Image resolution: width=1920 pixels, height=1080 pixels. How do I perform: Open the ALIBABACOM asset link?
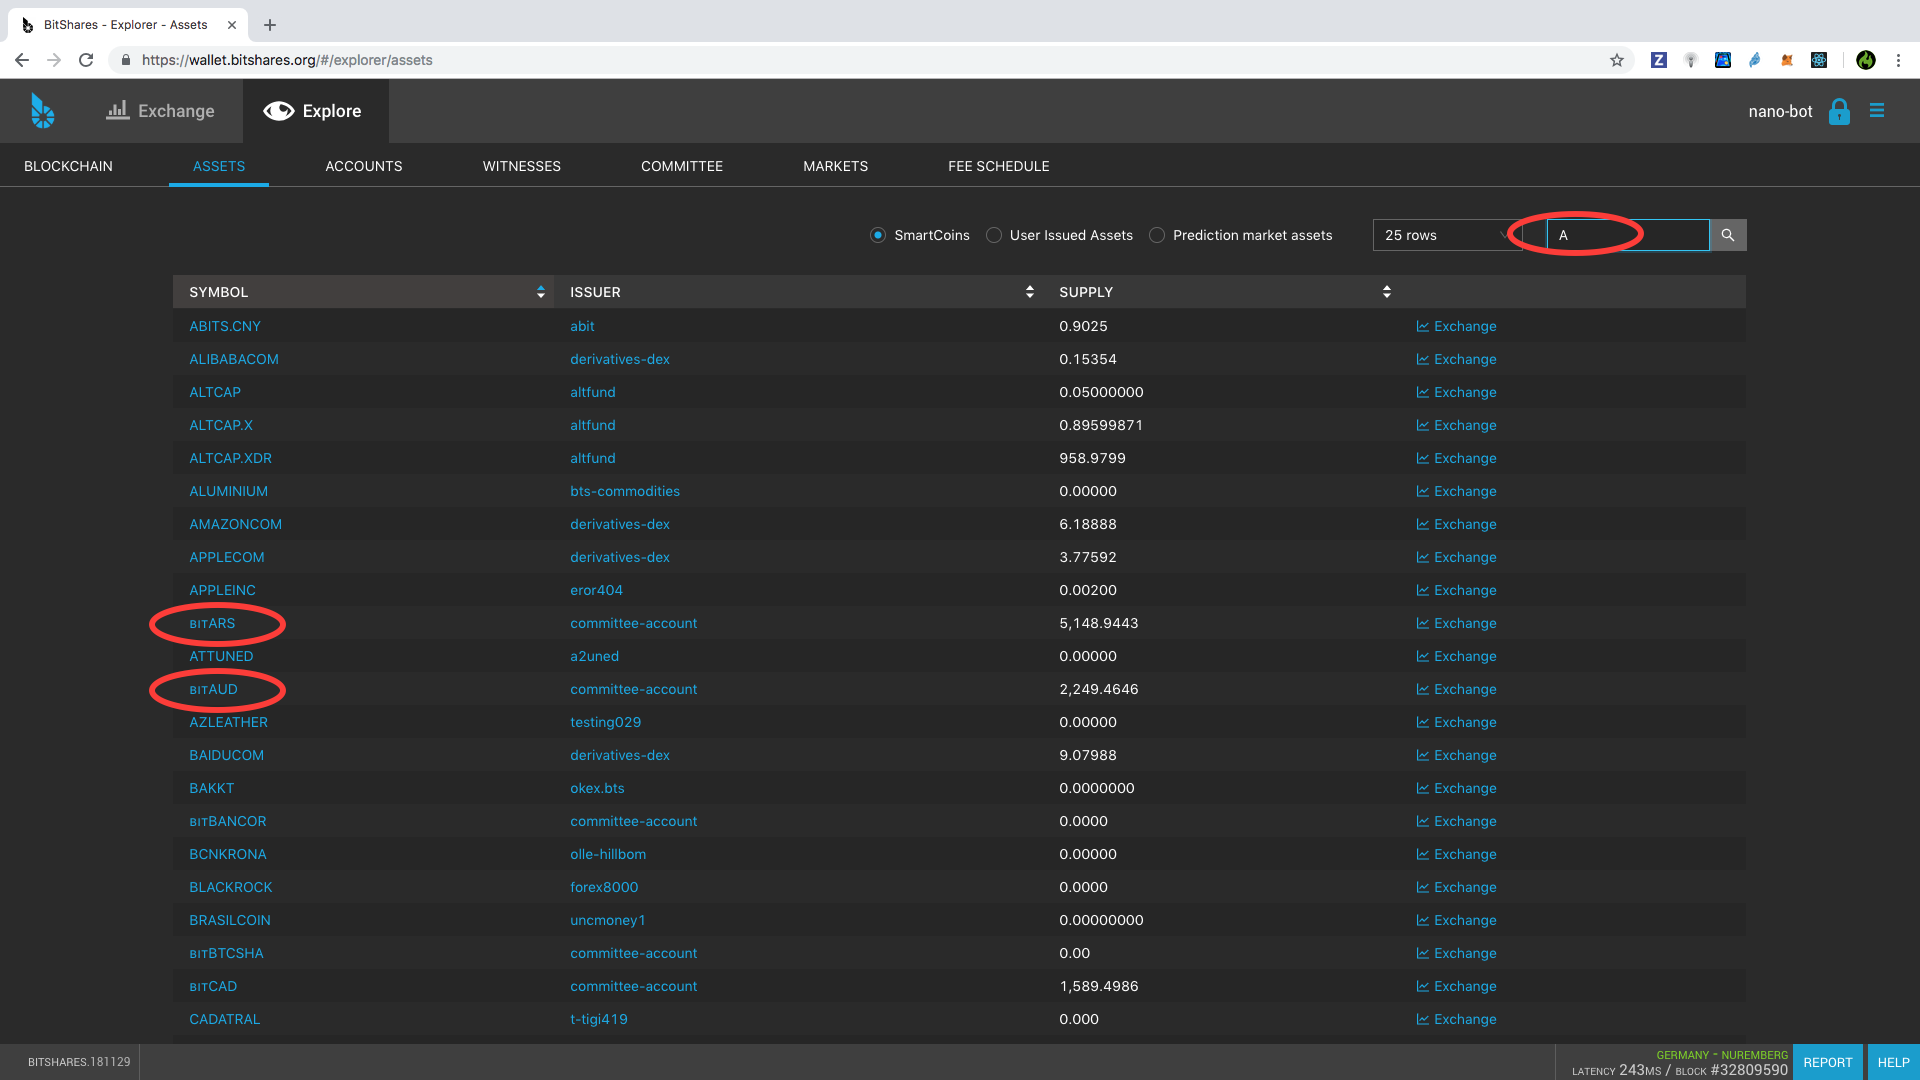(x=234, y=360)
